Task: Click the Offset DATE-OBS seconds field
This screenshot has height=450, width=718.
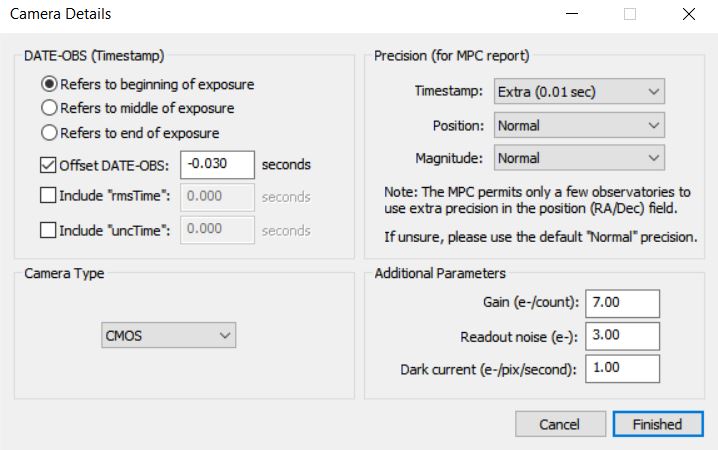Action: 217,165
